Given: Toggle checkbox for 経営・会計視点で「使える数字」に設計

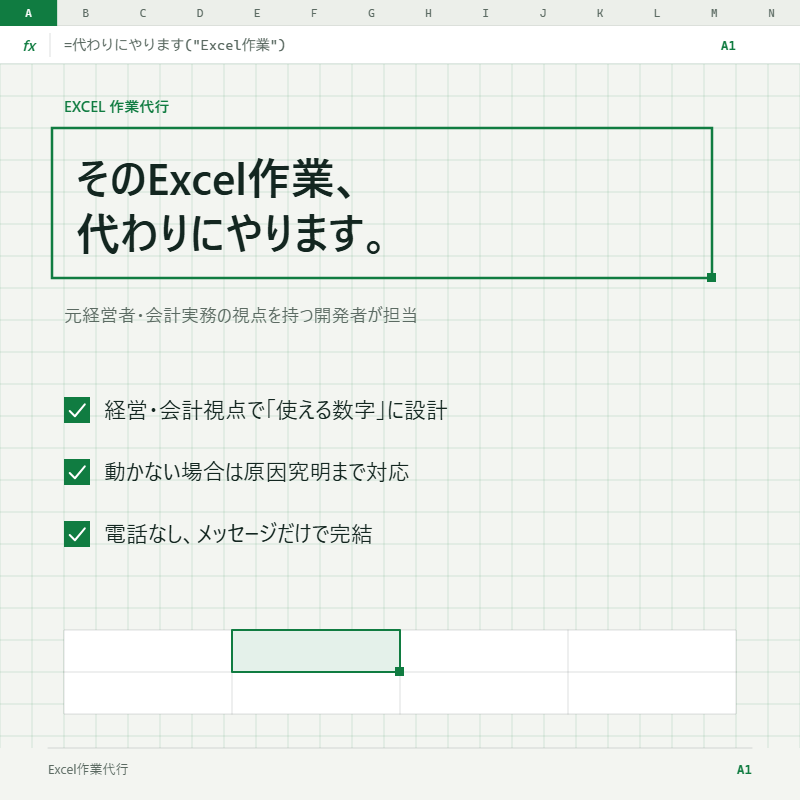Looking at the screenshot, I should [77, 410].
